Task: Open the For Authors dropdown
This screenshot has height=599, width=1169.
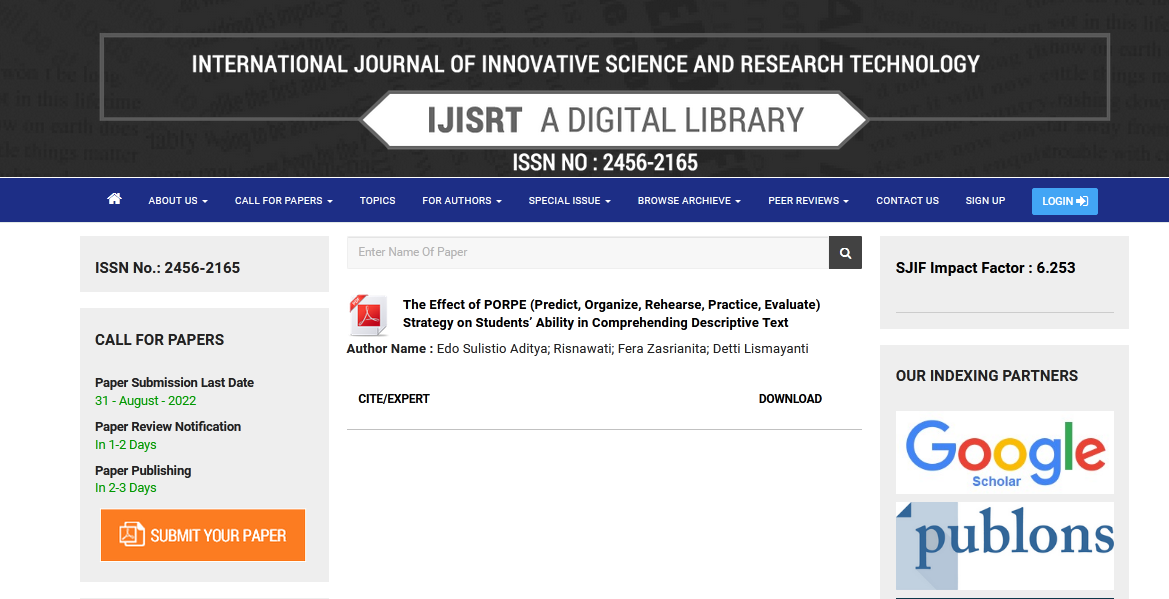Action: pos(461,201)
